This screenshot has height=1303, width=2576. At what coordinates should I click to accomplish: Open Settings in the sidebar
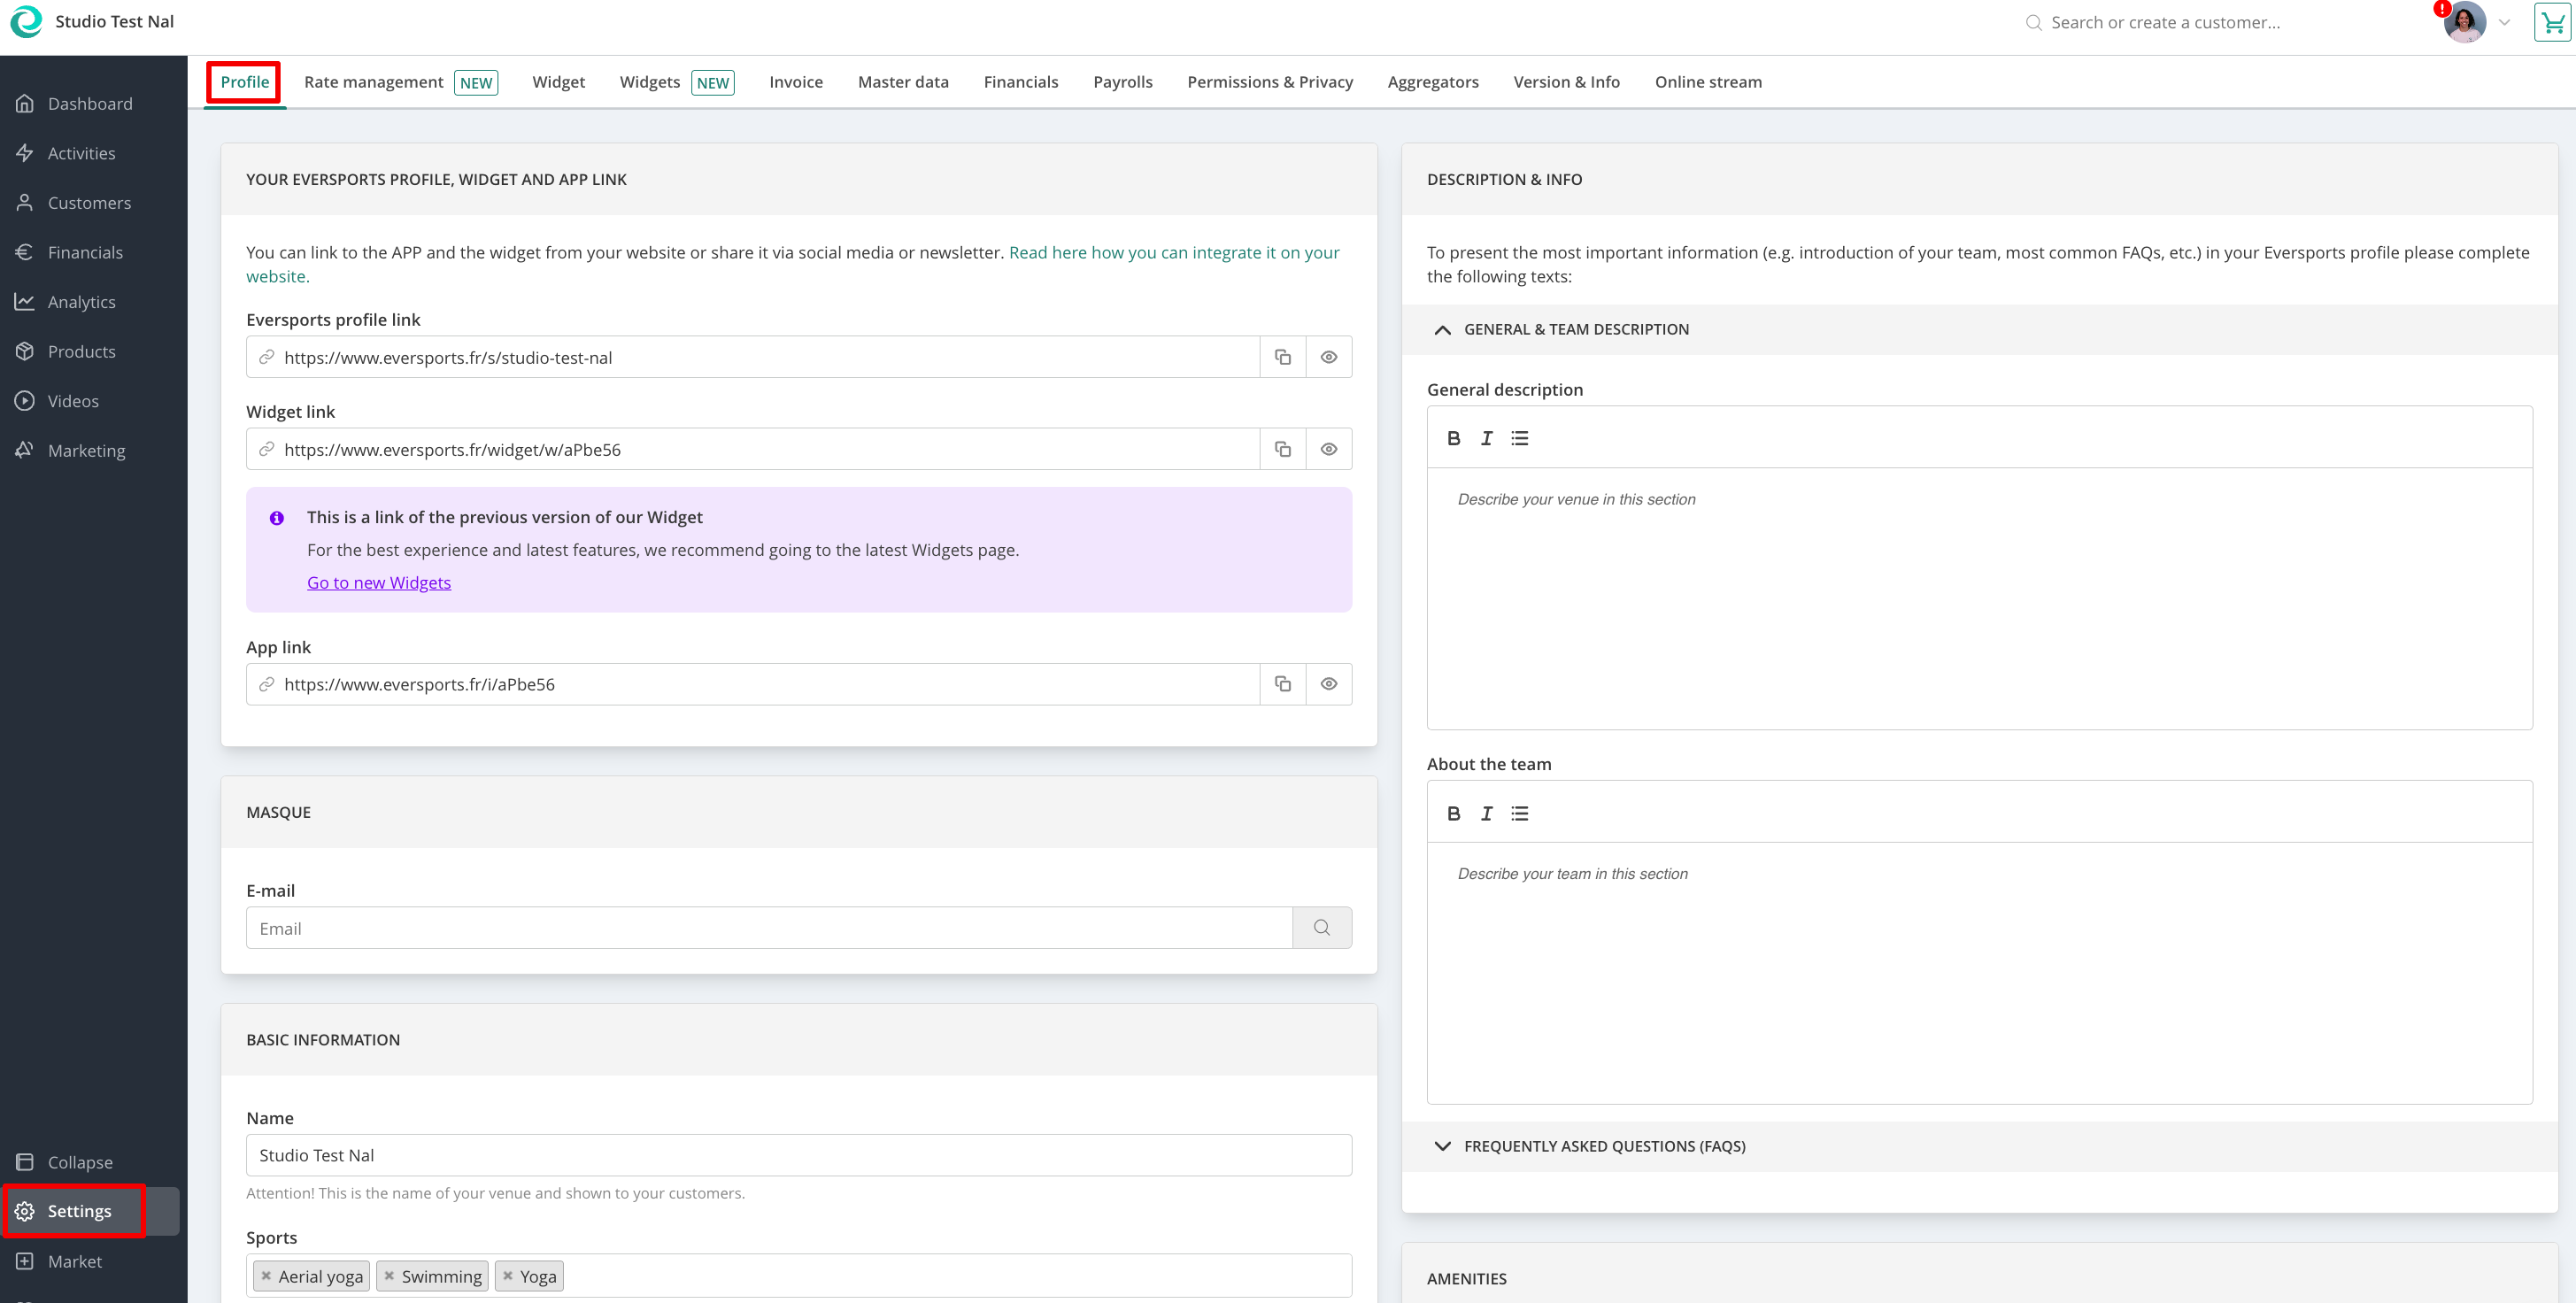tap(91, 1211)
